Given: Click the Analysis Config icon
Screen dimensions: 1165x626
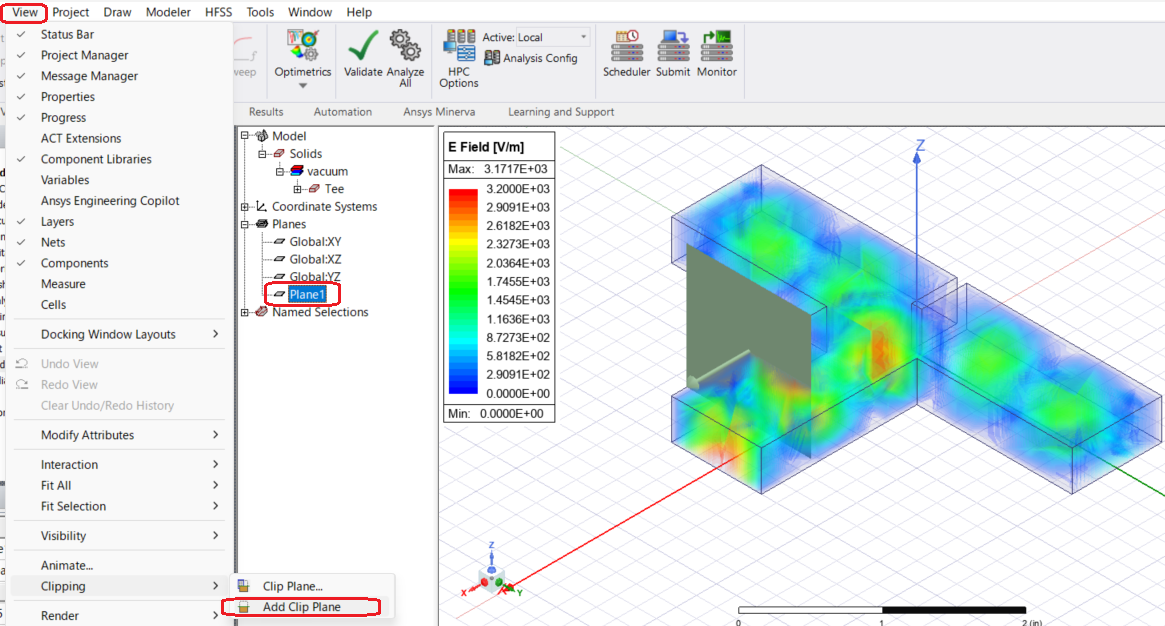Looking at the screenshot, I should 492,58.
